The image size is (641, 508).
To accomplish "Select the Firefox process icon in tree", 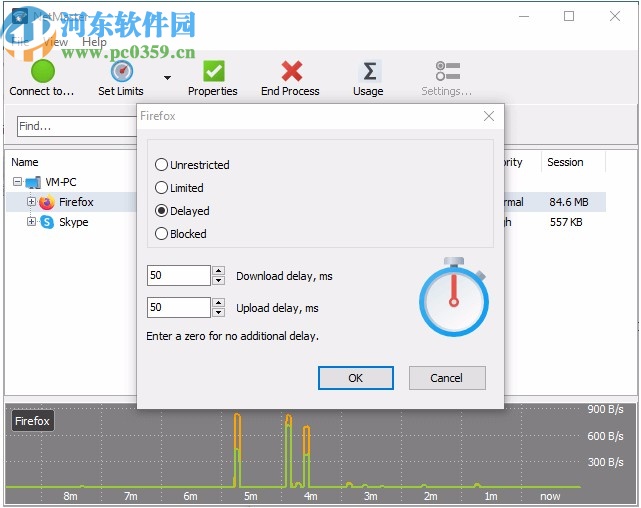I will coord(47,202).
